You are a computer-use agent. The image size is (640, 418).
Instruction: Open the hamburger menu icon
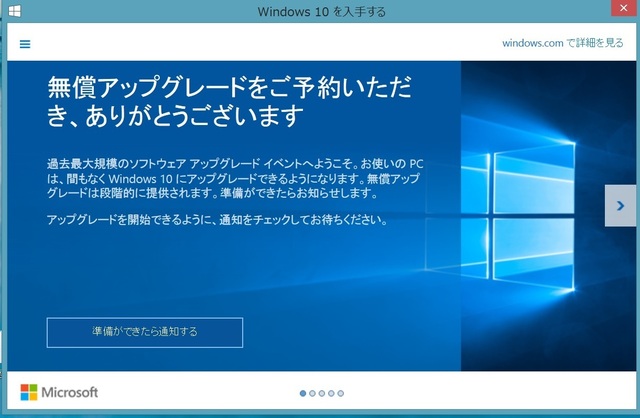click(x=25, y=44)
